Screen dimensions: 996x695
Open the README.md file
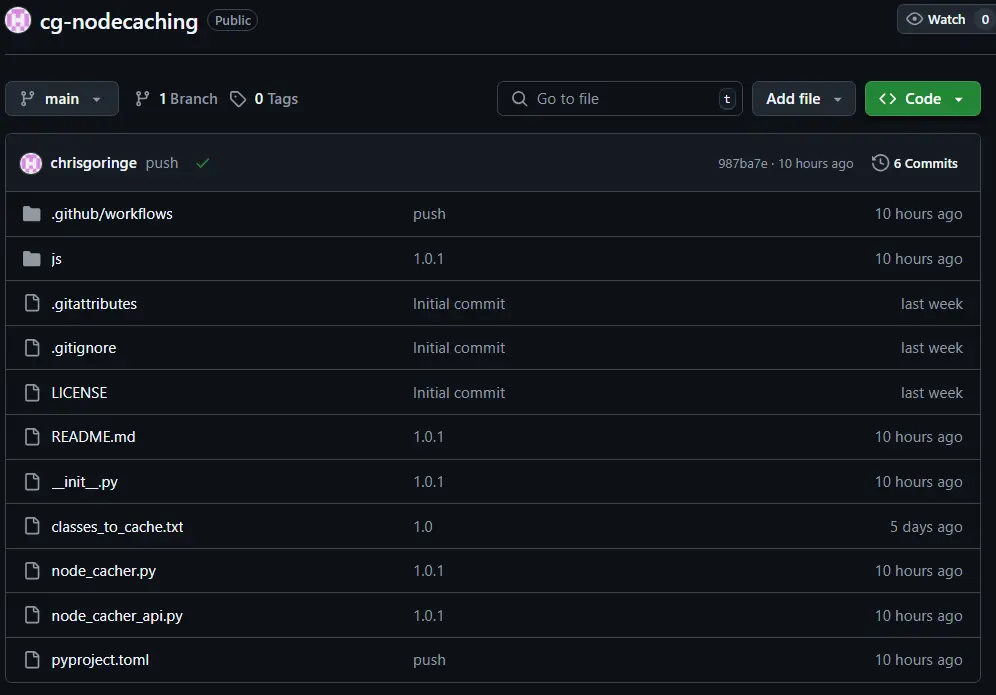click(93, 437)
